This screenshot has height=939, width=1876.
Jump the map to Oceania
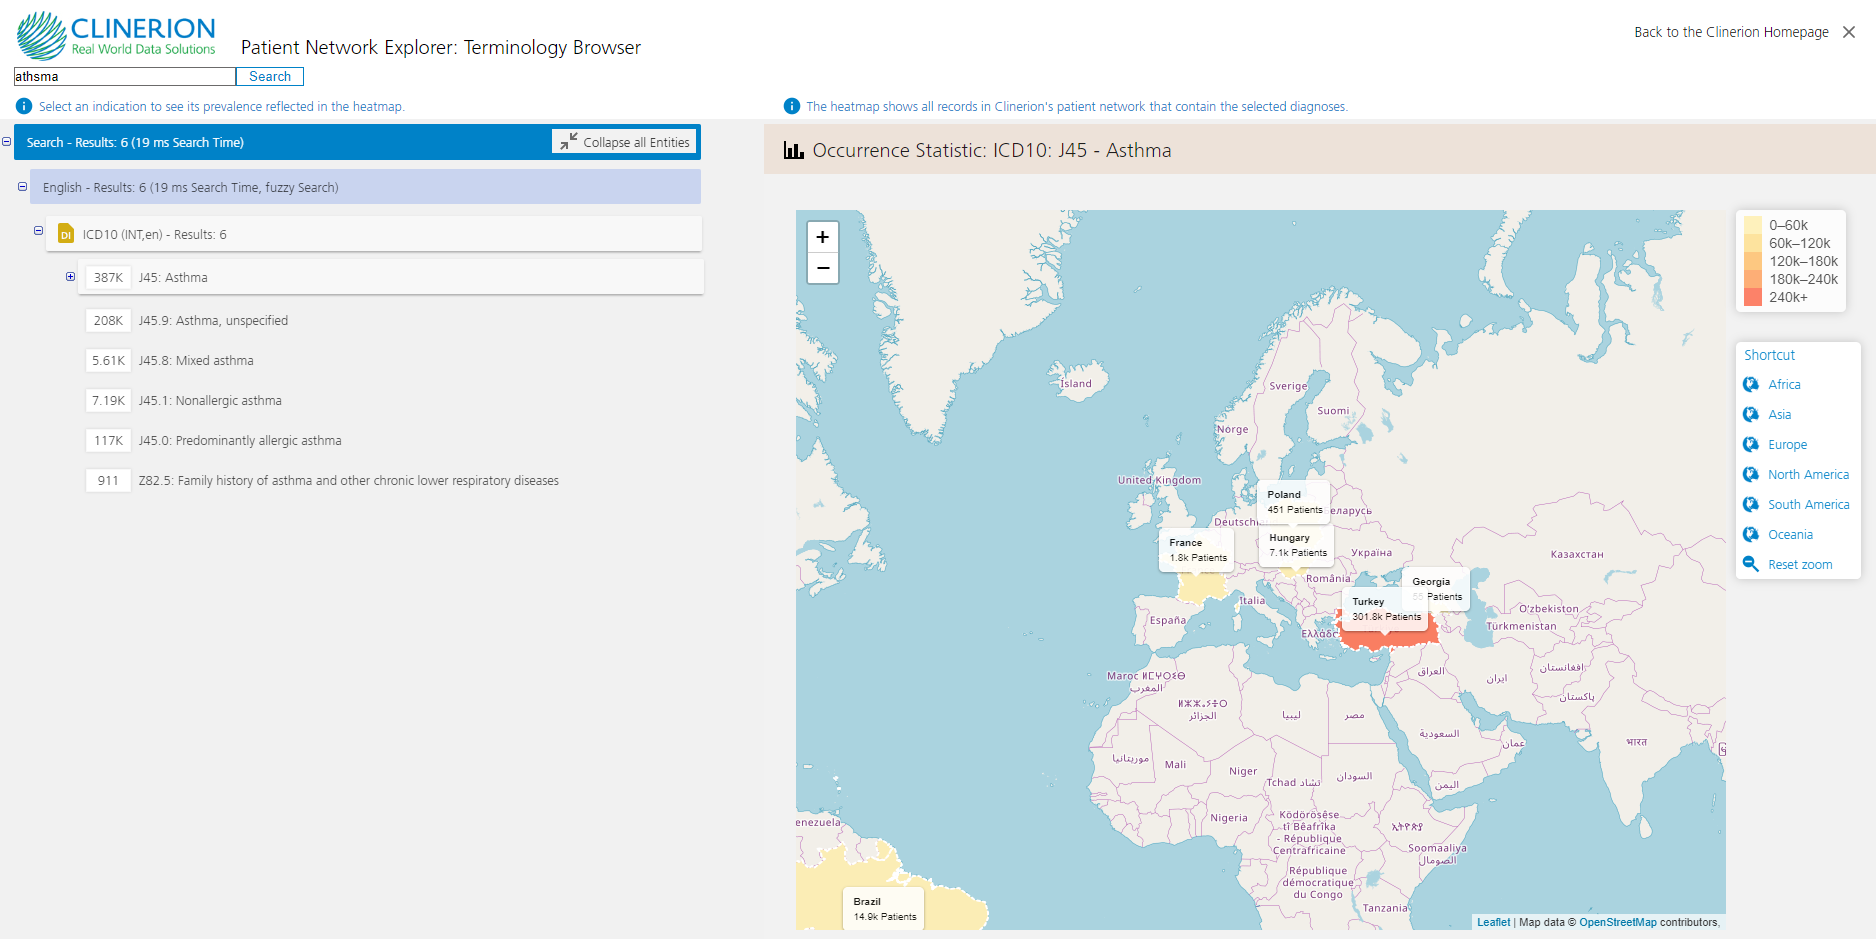click(1790, 534)
